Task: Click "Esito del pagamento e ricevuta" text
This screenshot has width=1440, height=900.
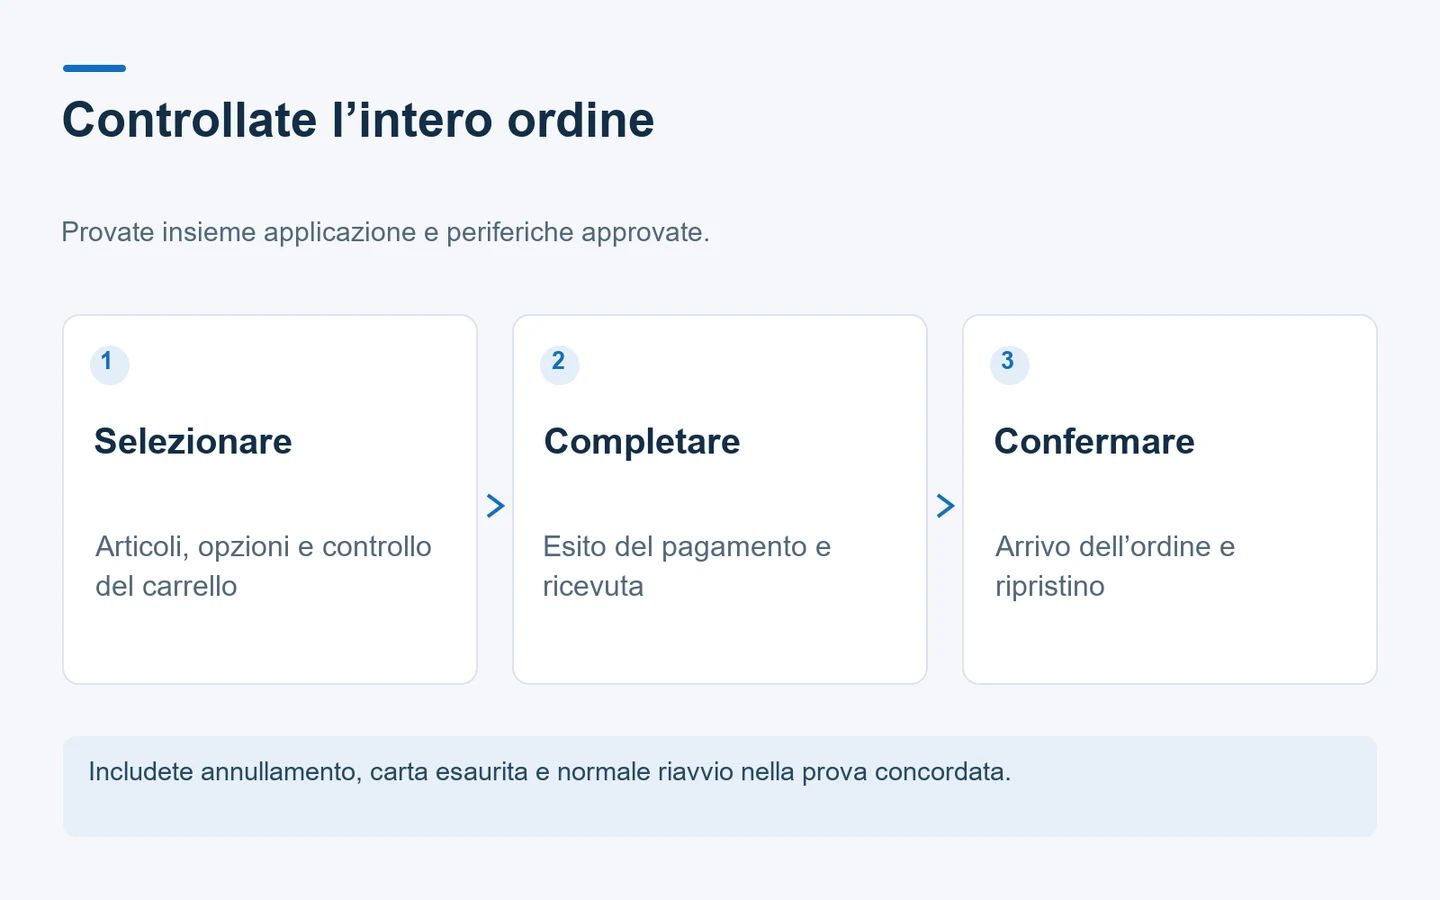Action: pos(687,566)
